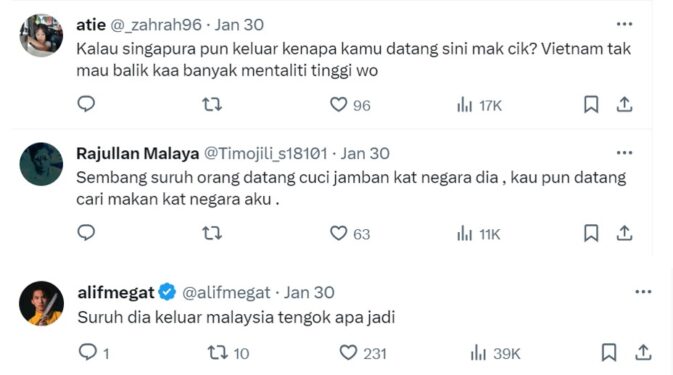Viewport: 673px width, 375px height.
Task: View analytics on alifmegat's 39K views tweet
Action: pyautogui.click(x=495, y=354)
